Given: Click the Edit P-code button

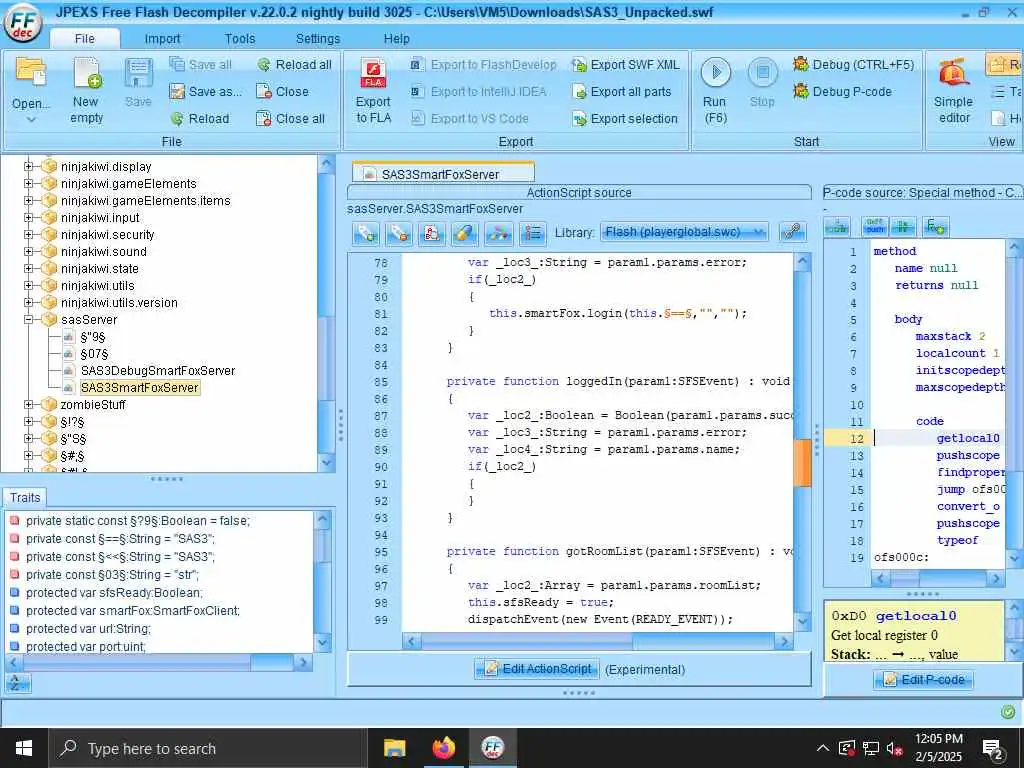Looking at the screenshot, I should click(923, 680).
